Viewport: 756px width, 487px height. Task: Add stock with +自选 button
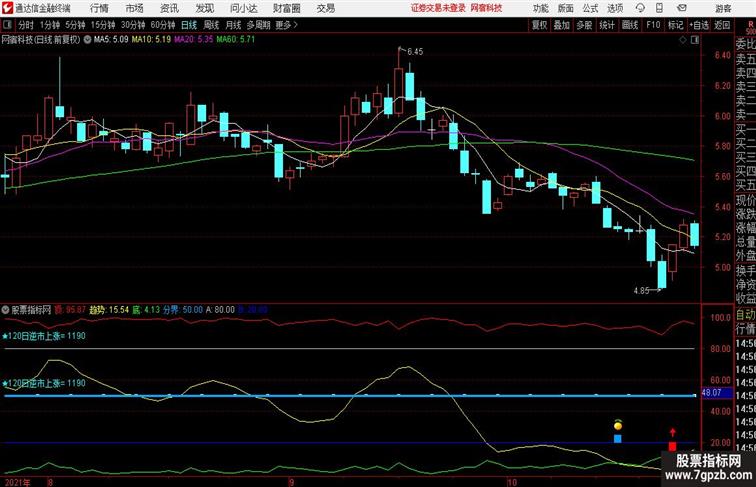[699, 25]
